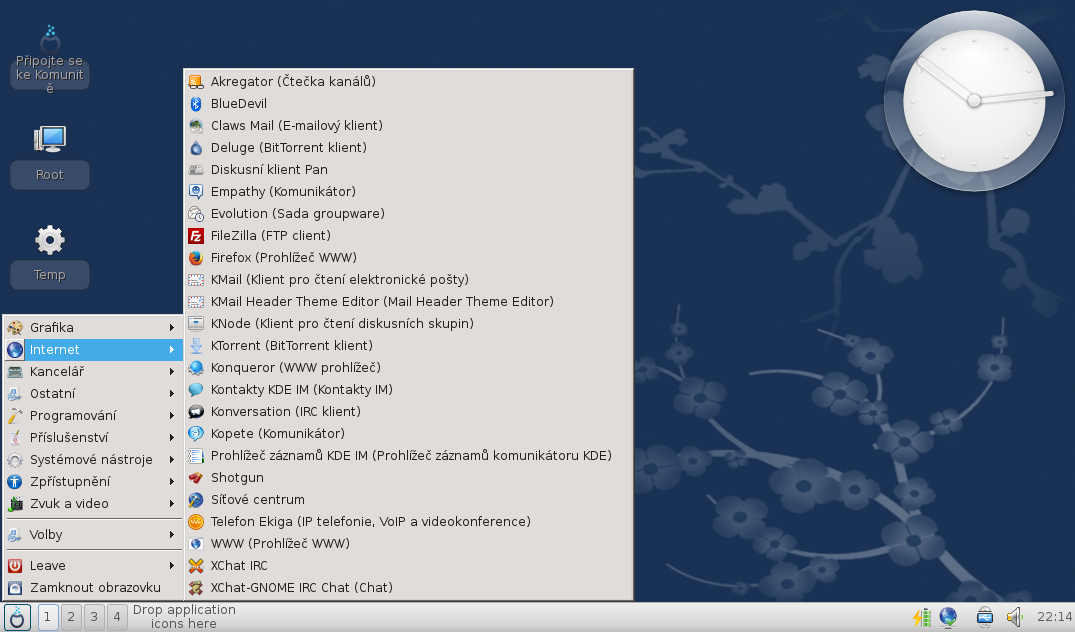Expand the Příslušenství submenu arrow
Viewport: 1075px width, 632px height.
pos(171,437)
